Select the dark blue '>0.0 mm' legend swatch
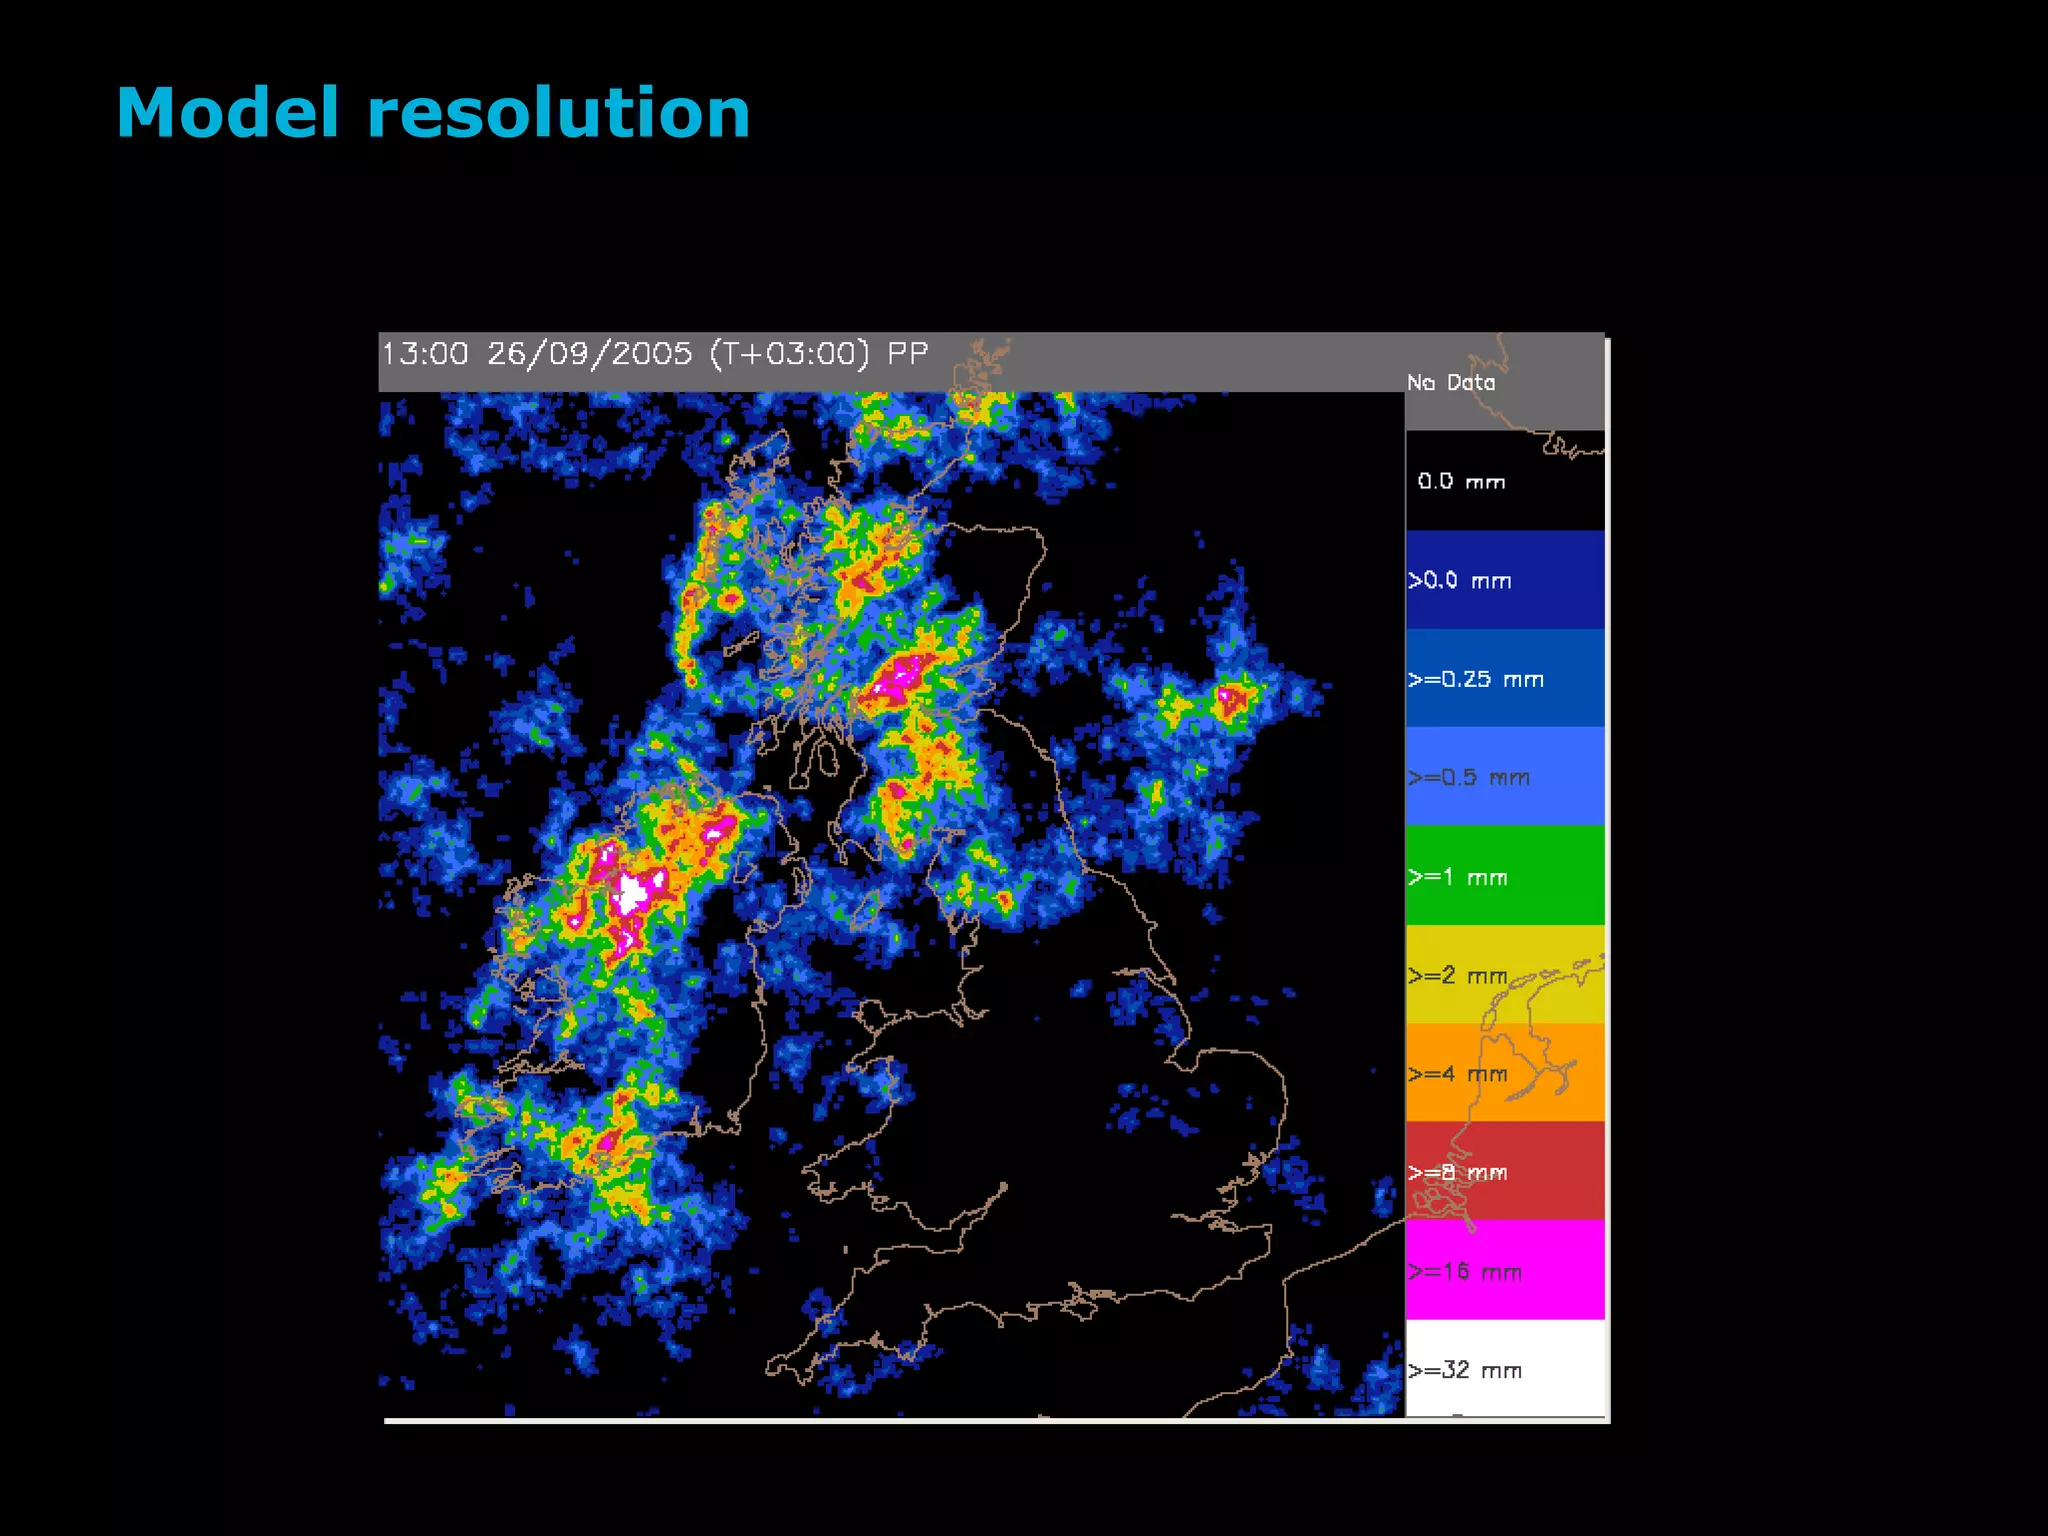The height and width of the screenshot is (1536, 2048). point(1505,580)
